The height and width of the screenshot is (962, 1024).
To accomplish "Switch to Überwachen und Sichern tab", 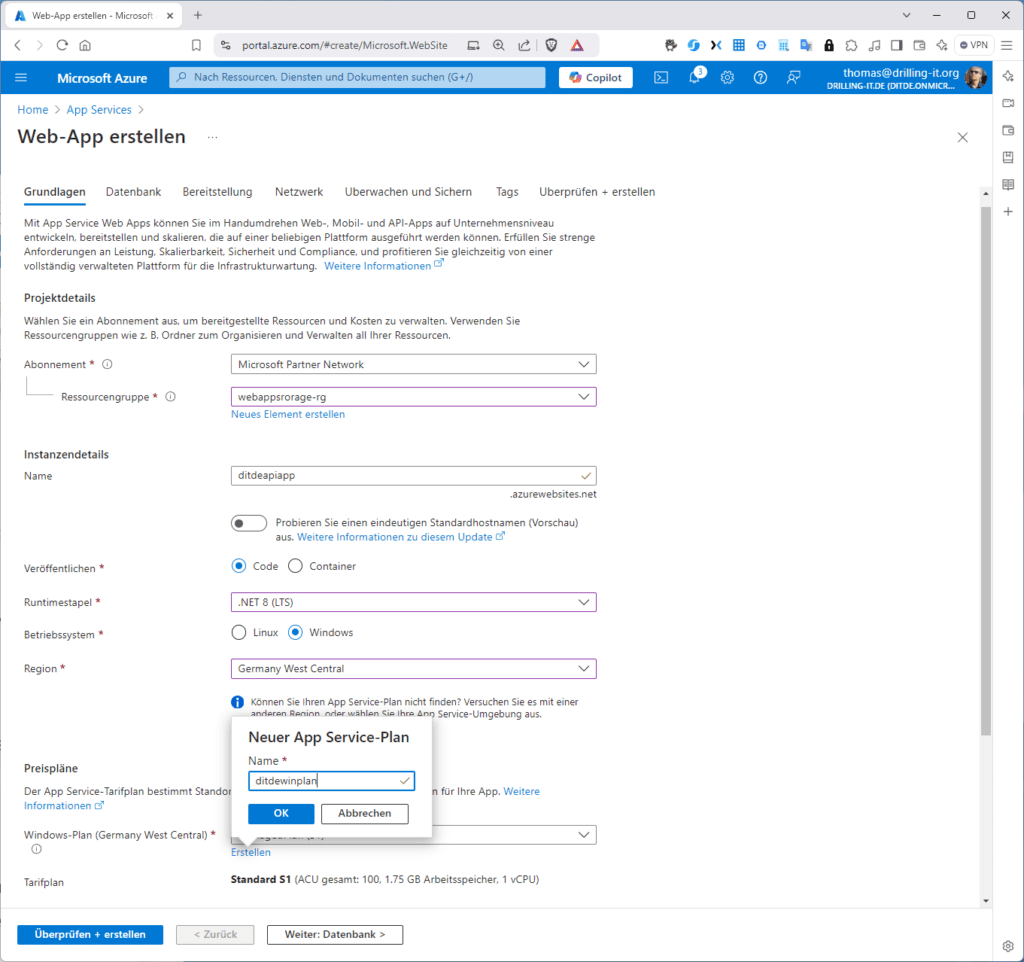I will pyautogui.click(x=408, y=192).
